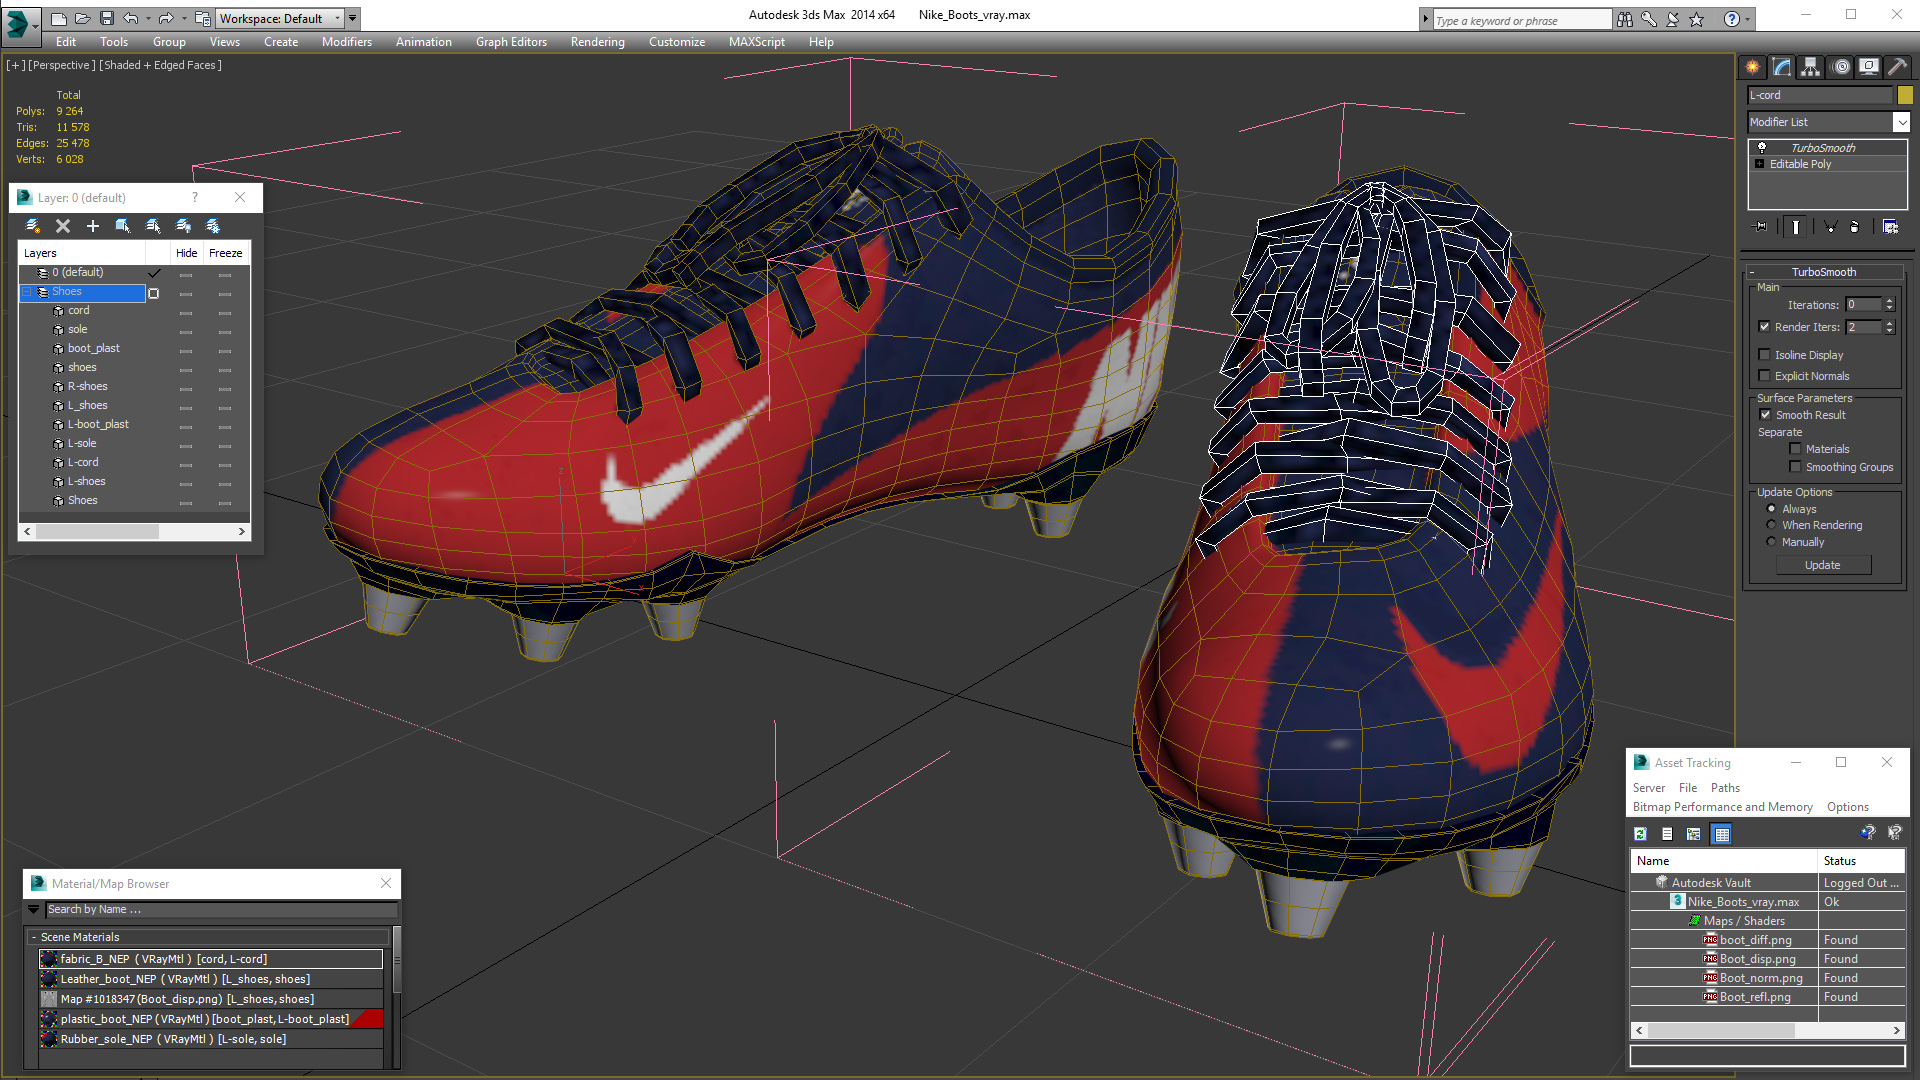
Task: Open the Modifier List dropdown
Action: 1901,122
